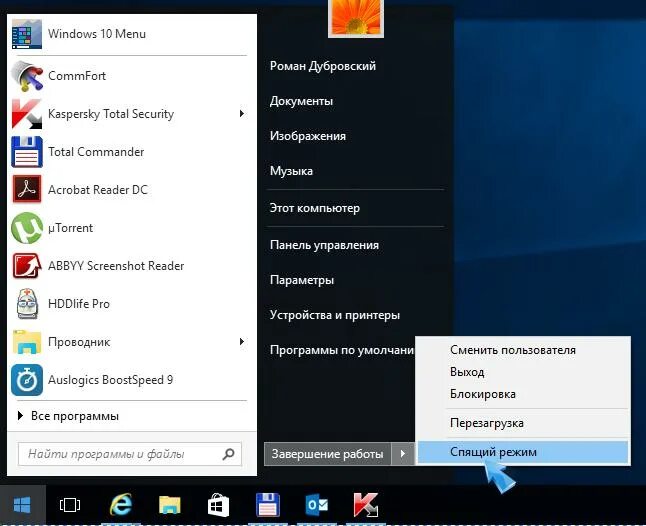
Task: Open Программы по умолчанию
Action: tap(342, 350)
